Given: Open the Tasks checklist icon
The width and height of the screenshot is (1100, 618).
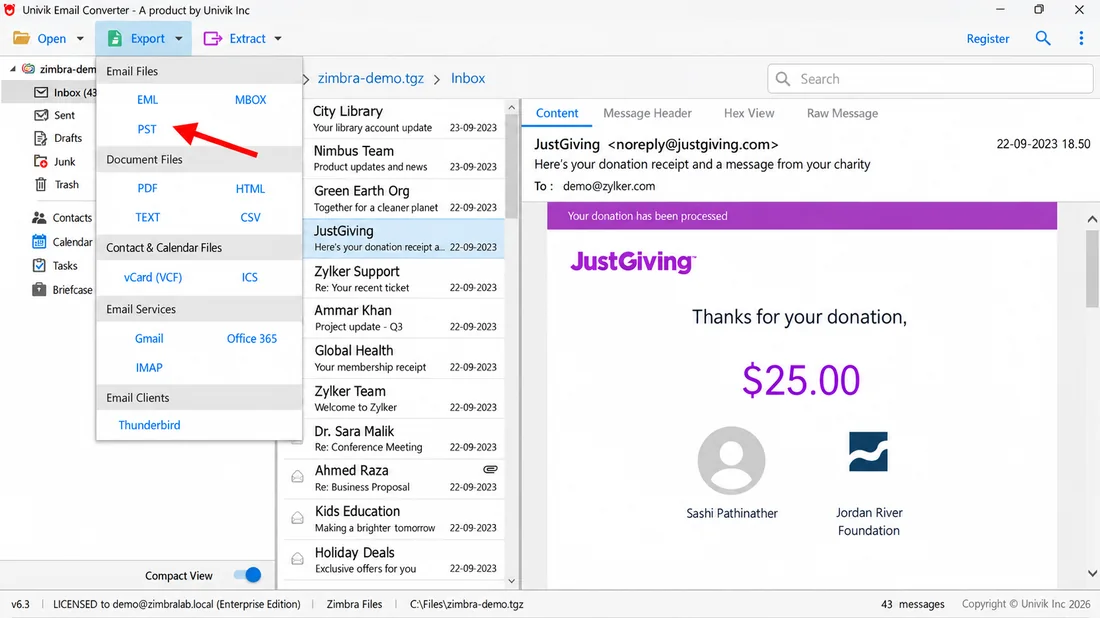Looking at the screenshot, I should pos(39,266).
